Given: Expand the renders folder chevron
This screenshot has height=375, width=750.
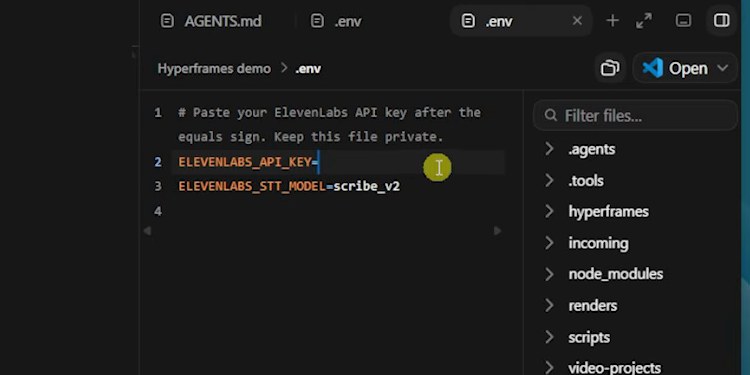Looking at the screenshot, I should [x=550, y=305].
